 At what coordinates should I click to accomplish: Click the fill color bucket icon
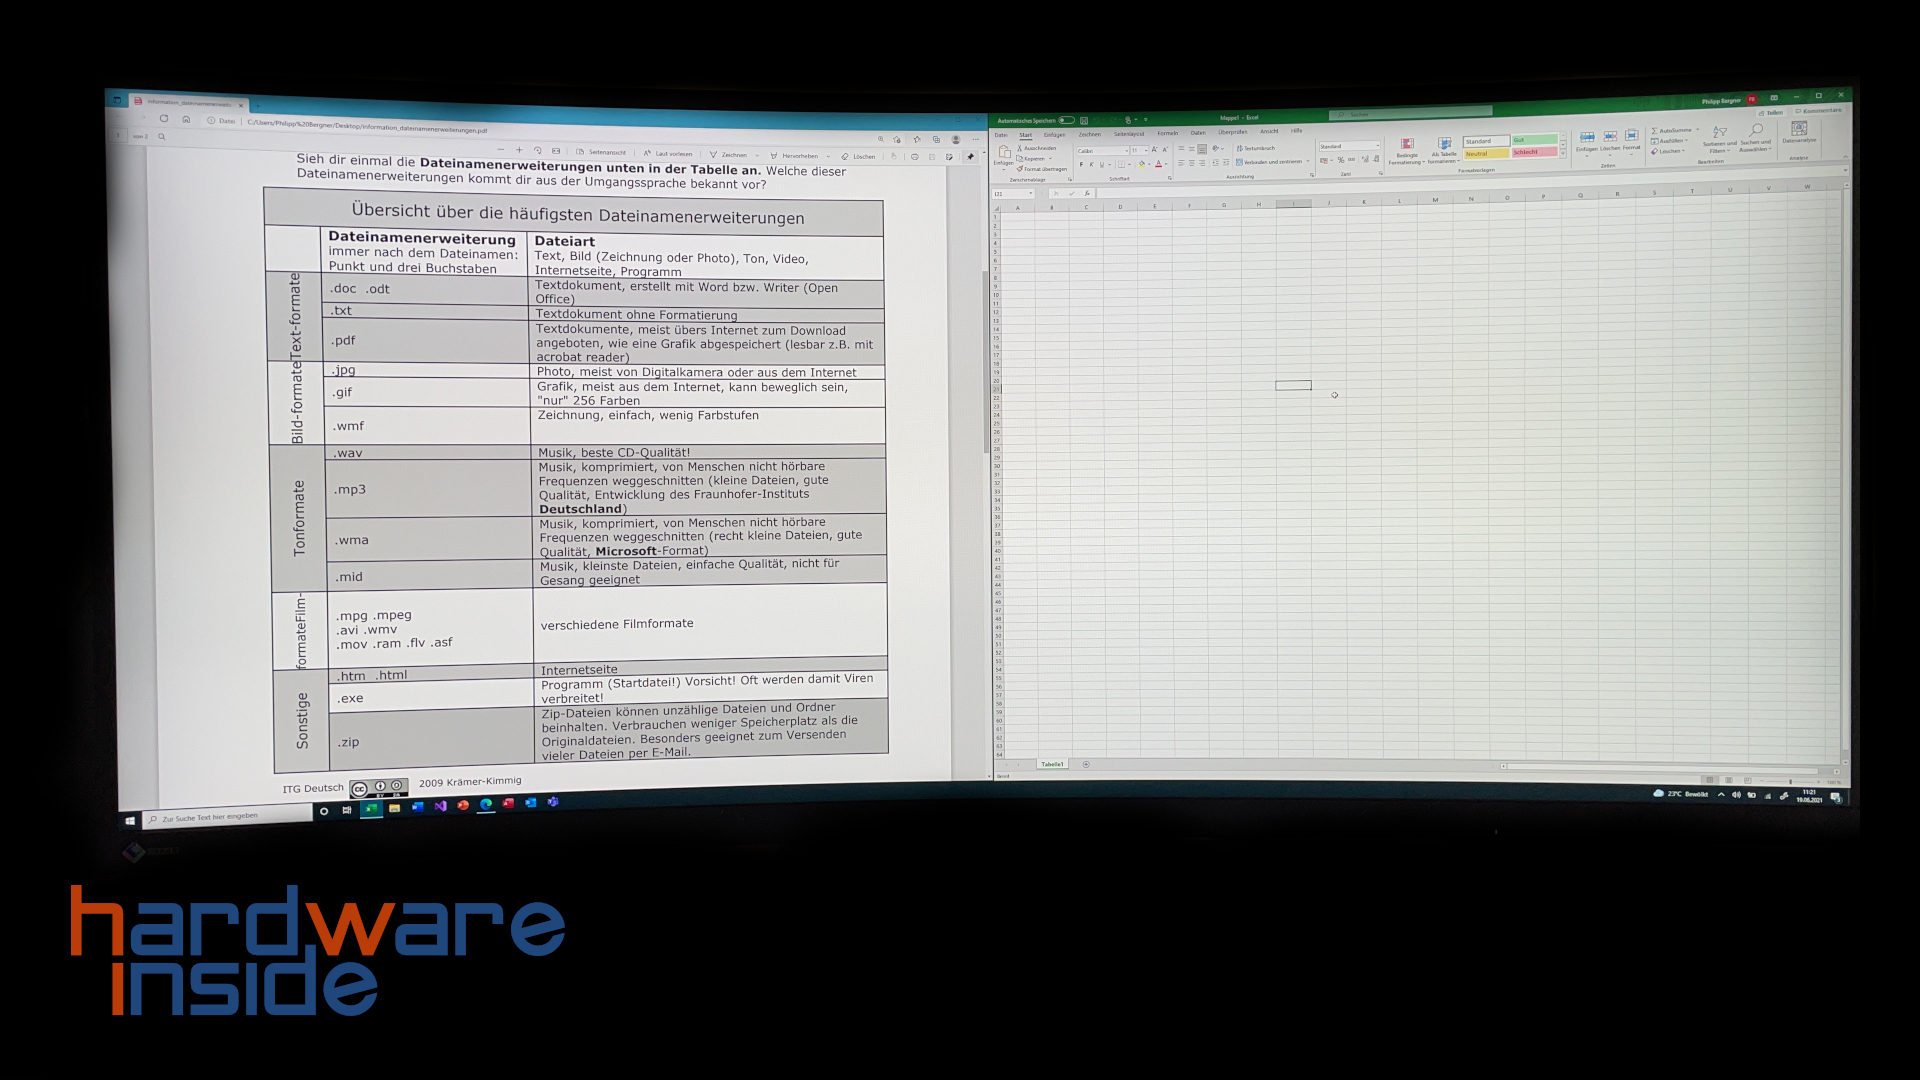click(1142, 164)
